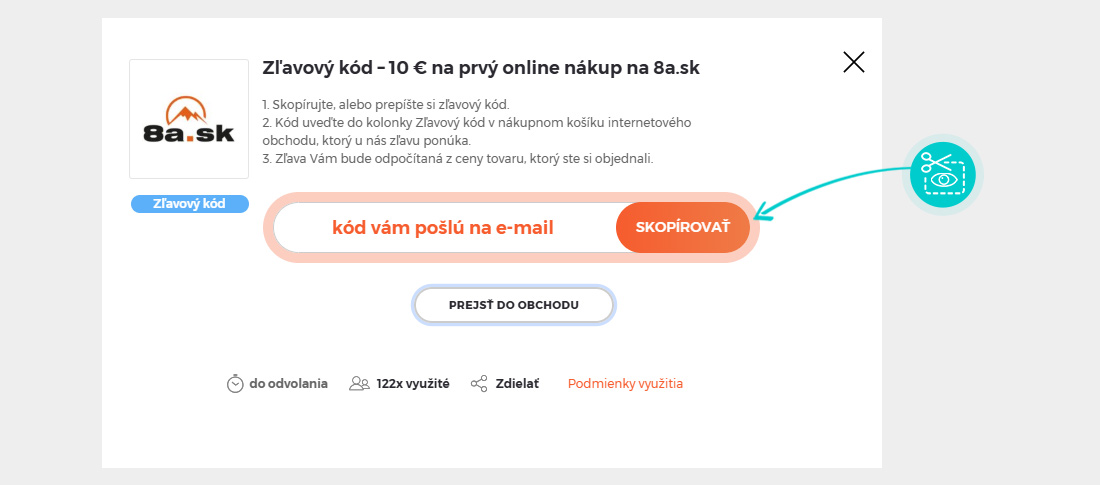
Task: Select the '122x využité' usage text
Action: (412, 384)
